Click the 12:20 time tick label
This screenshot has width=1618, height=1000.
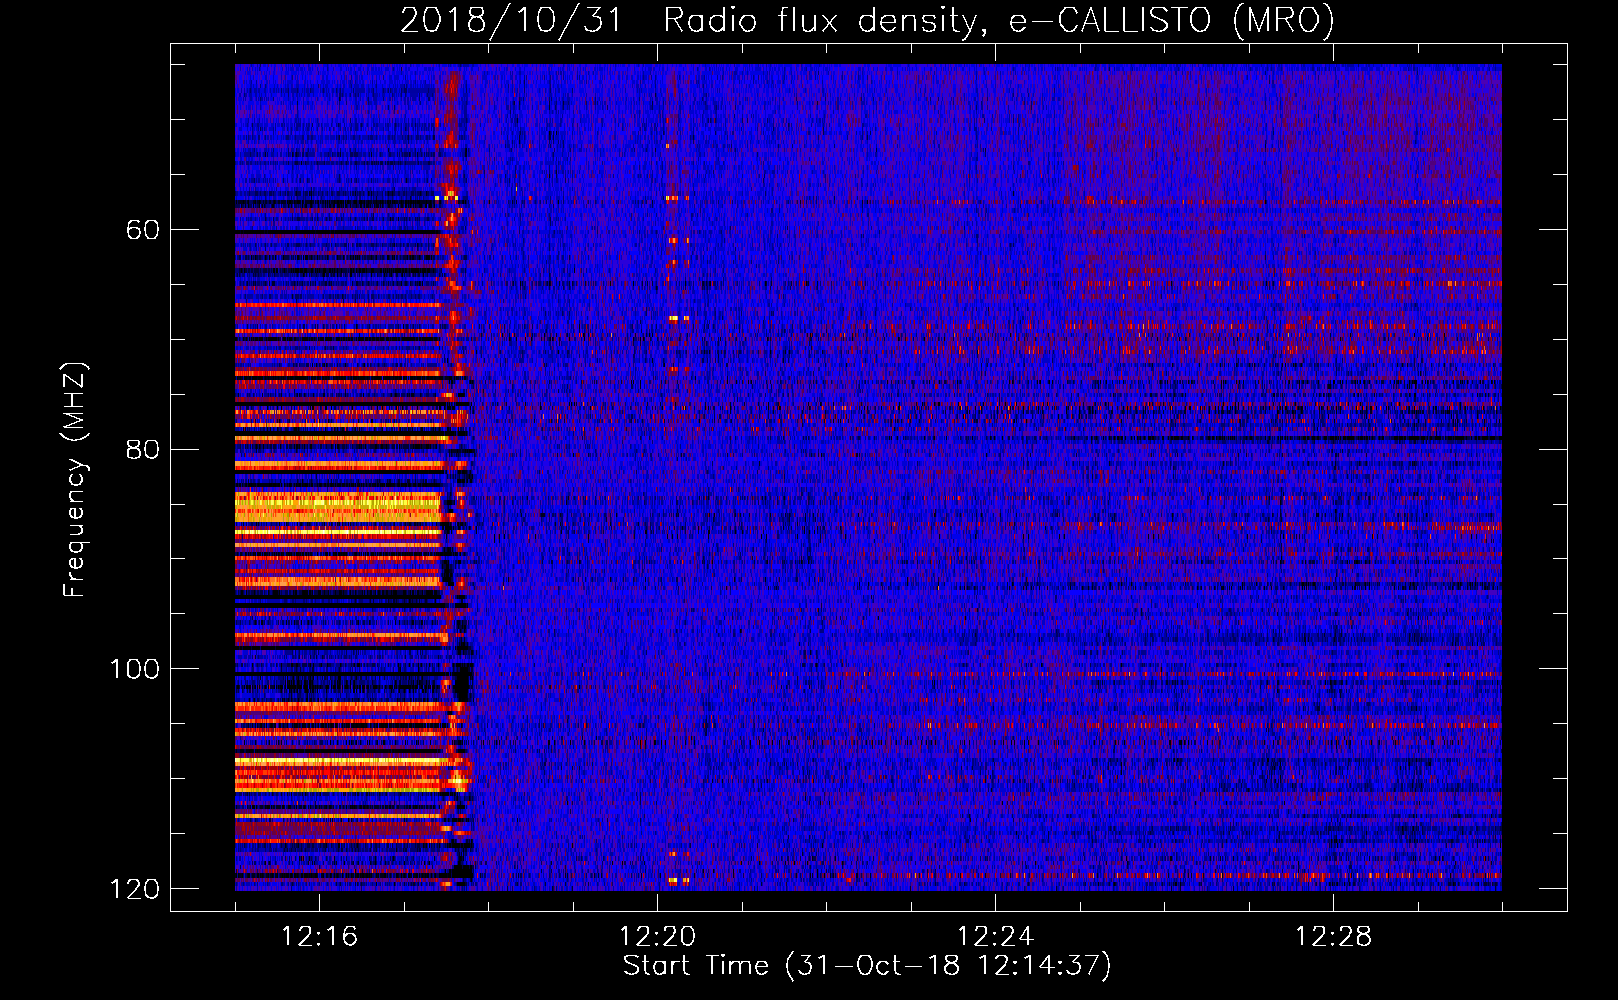pos(657,937)
